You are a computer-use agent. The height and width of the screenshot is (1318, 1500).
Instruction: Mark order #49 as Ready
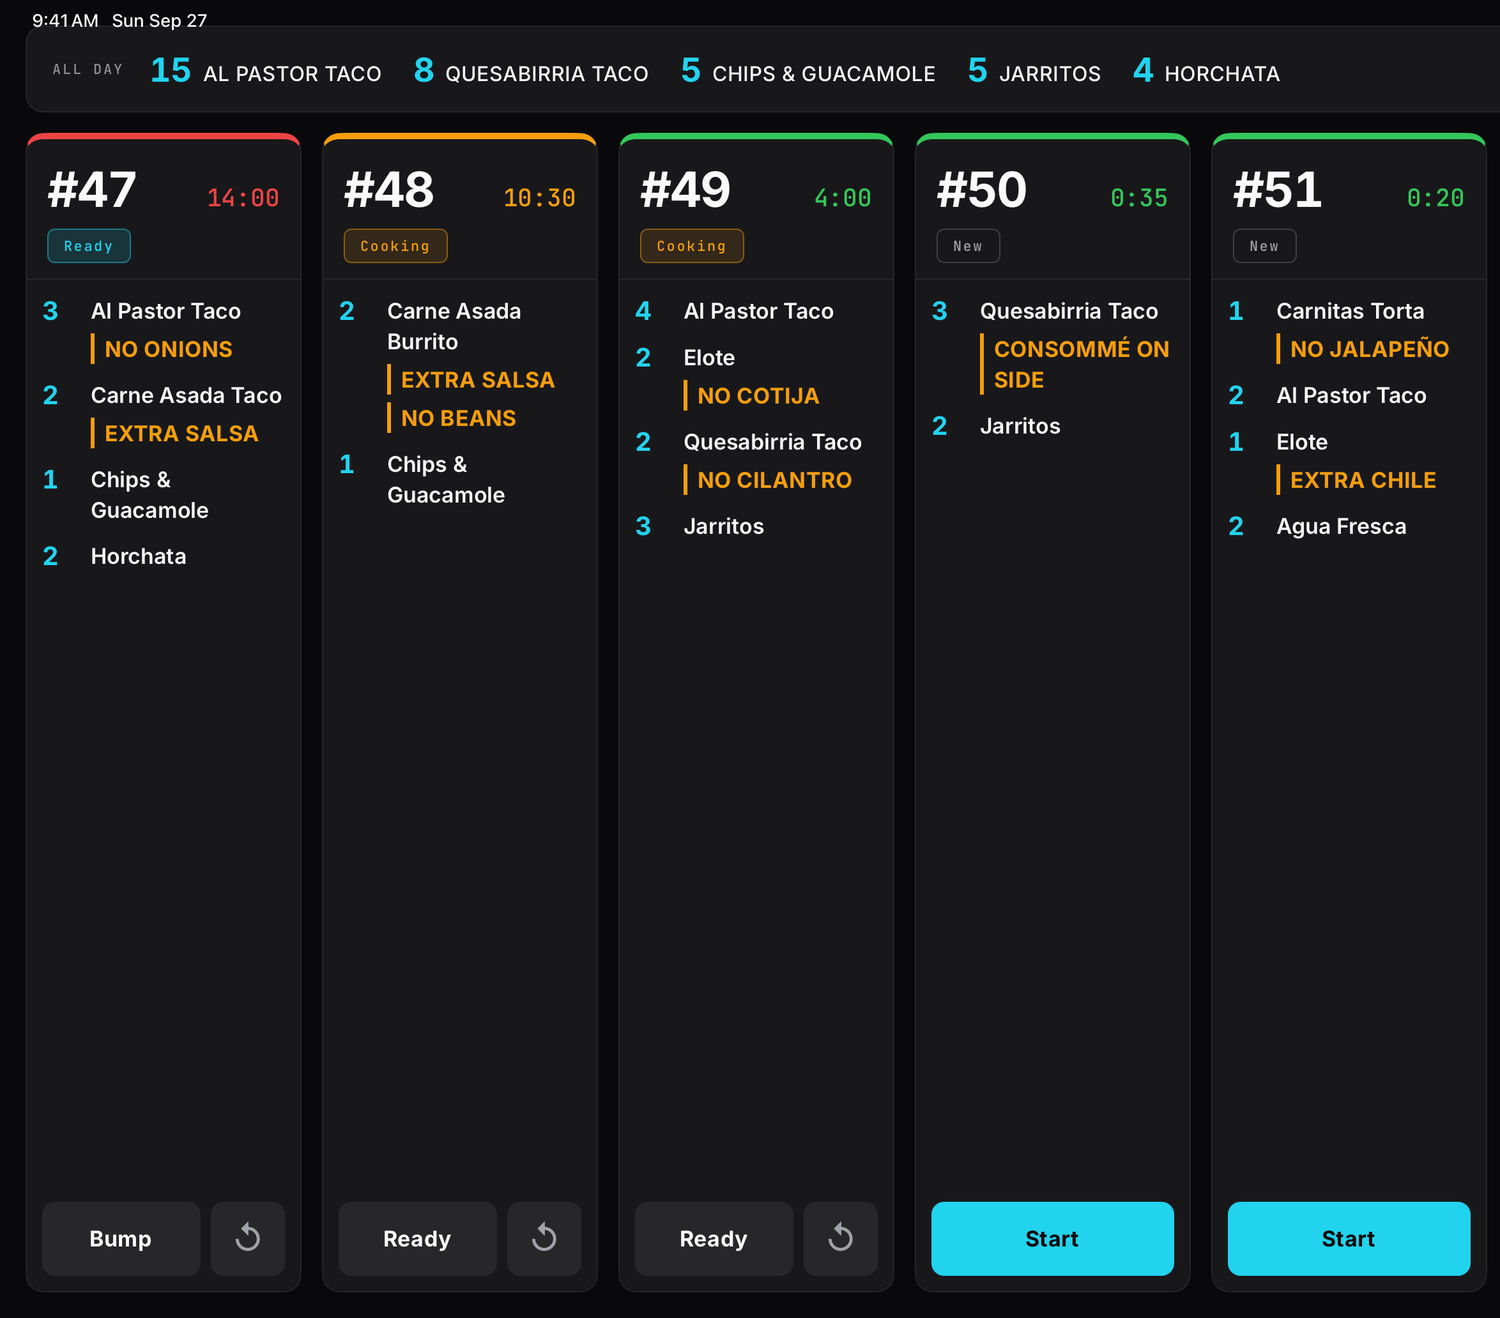click(x=714, y=1238)
